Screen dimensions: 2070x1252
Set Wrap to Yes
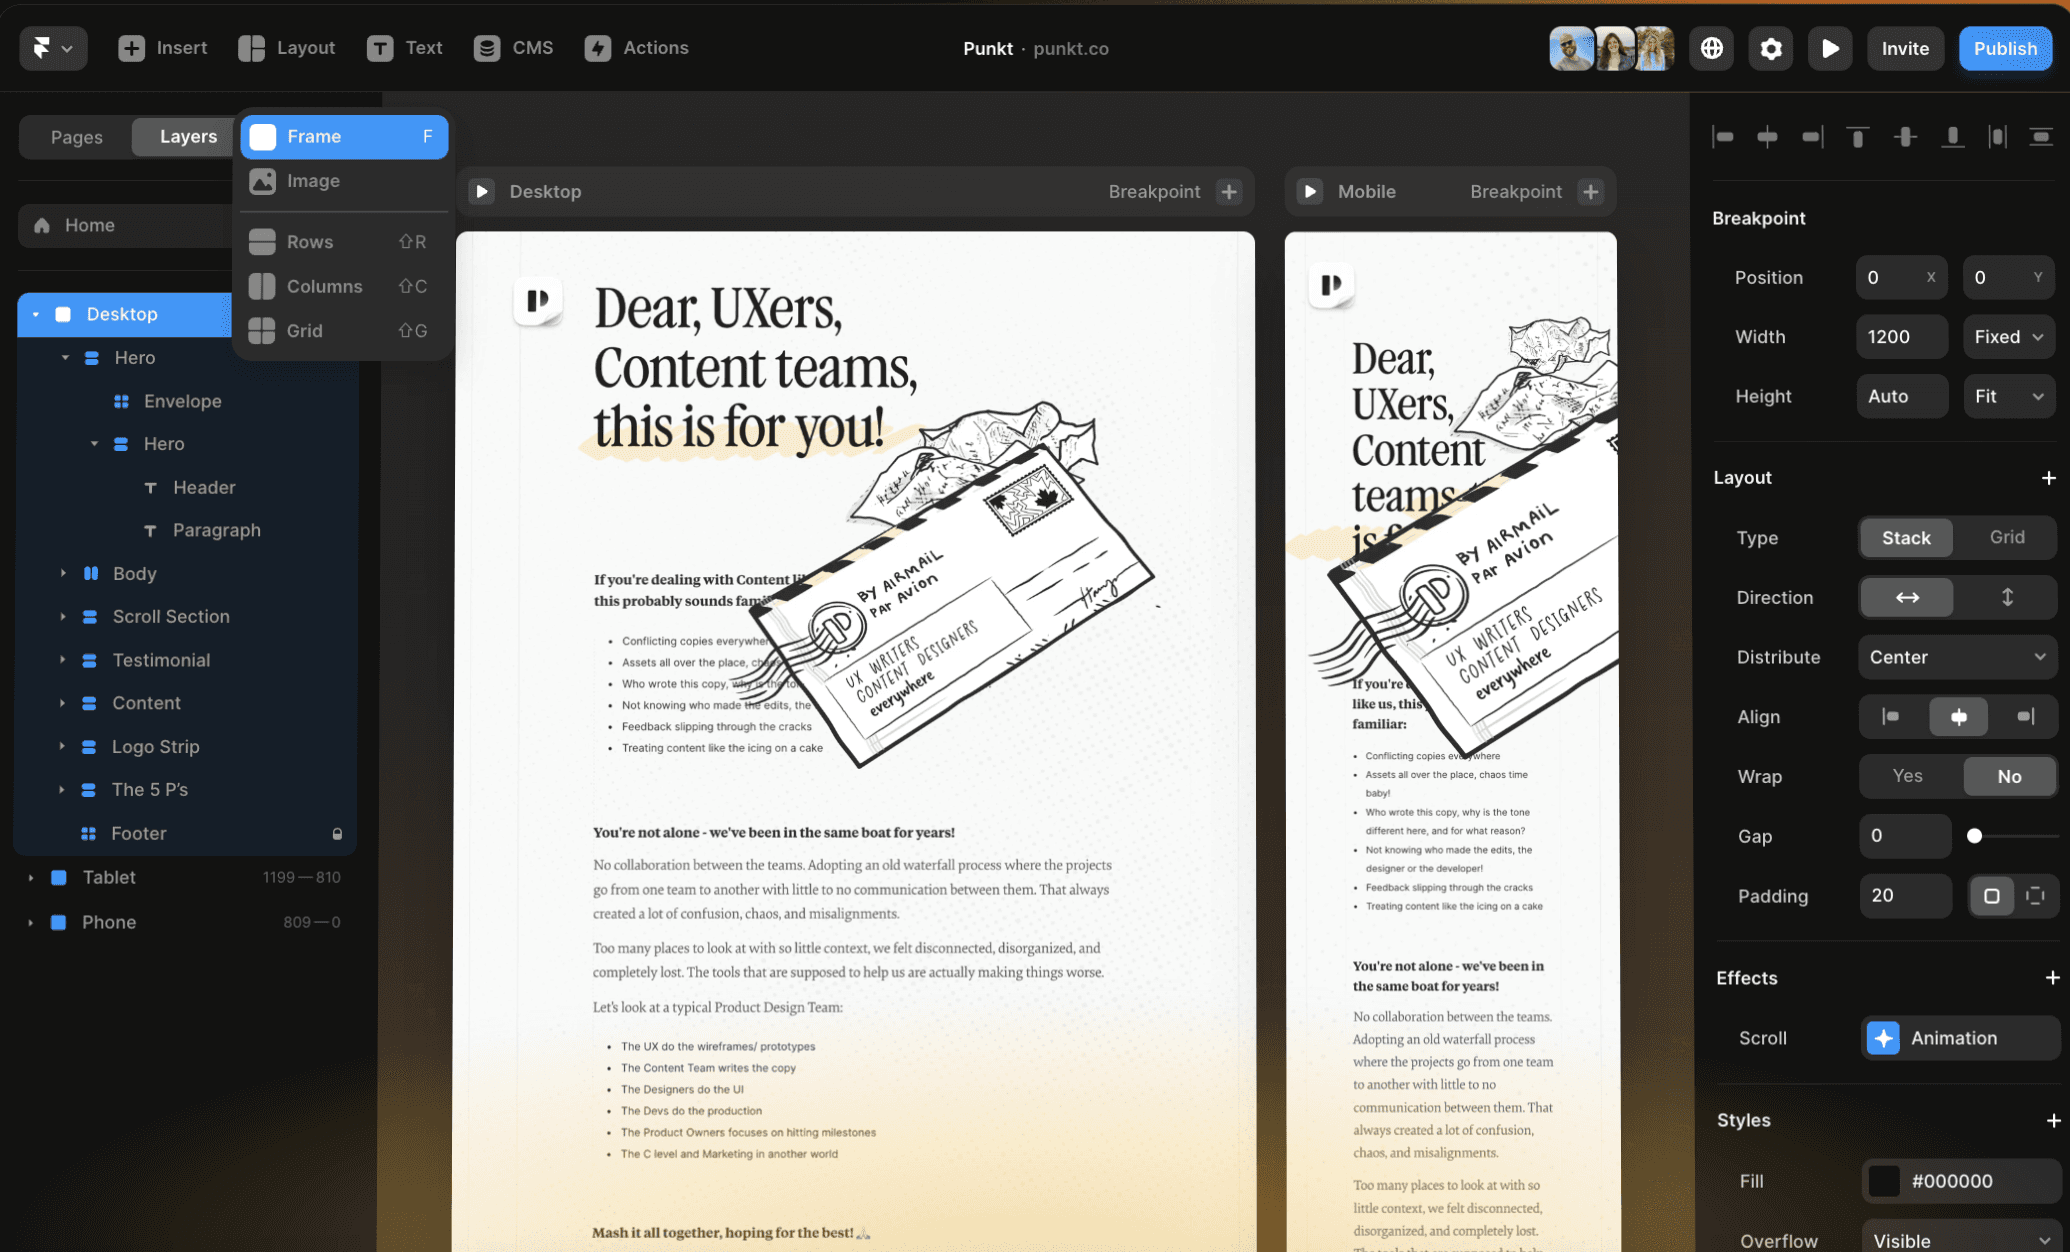pos(1908,776)
